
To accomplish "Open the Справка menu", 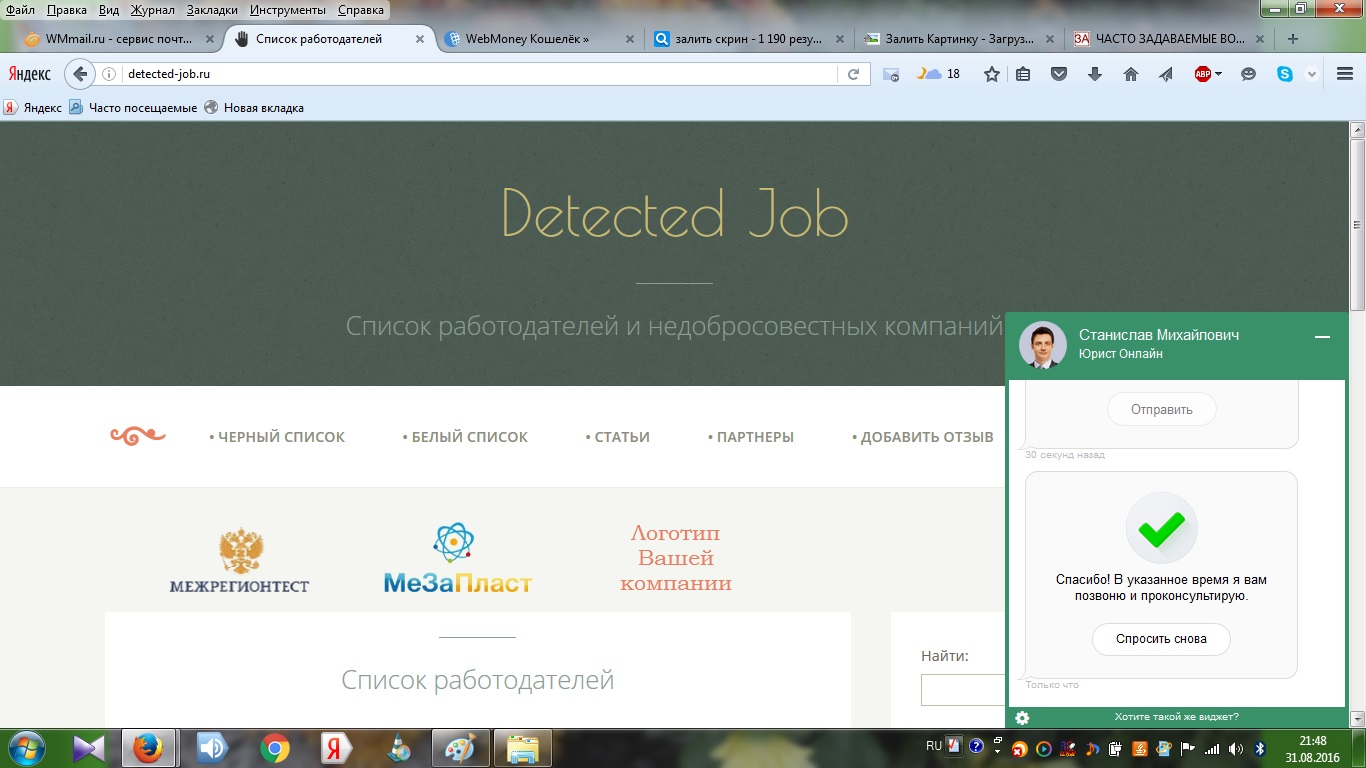I will [x=361, y=10].
